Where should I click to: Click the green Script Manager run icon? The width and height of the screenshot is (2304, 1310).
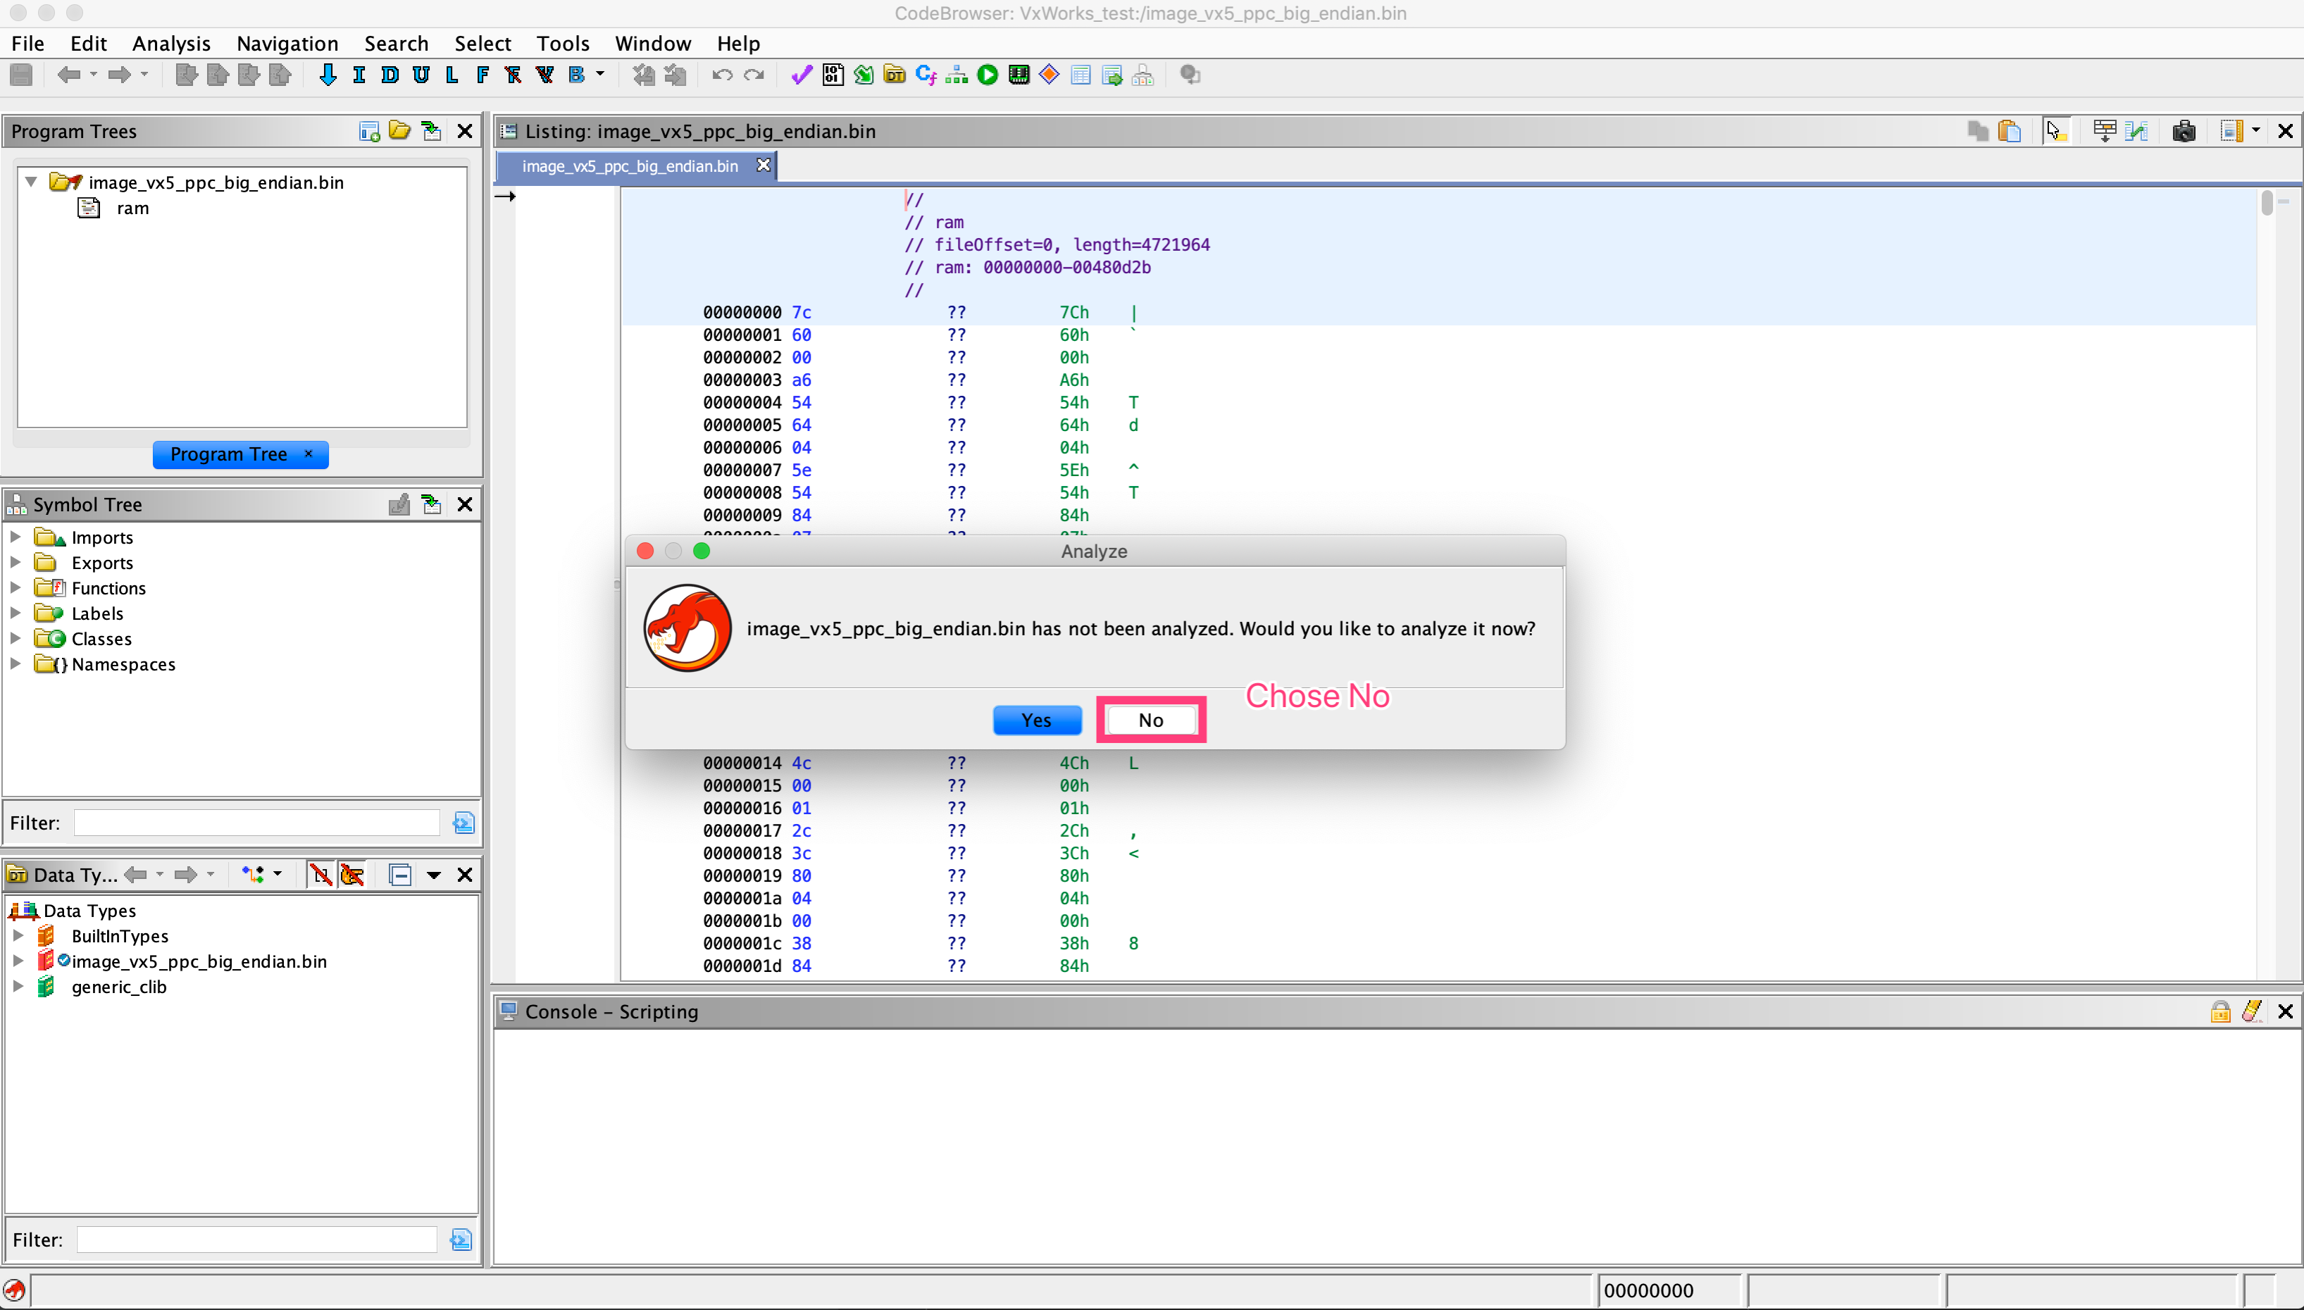click(988, 75)
